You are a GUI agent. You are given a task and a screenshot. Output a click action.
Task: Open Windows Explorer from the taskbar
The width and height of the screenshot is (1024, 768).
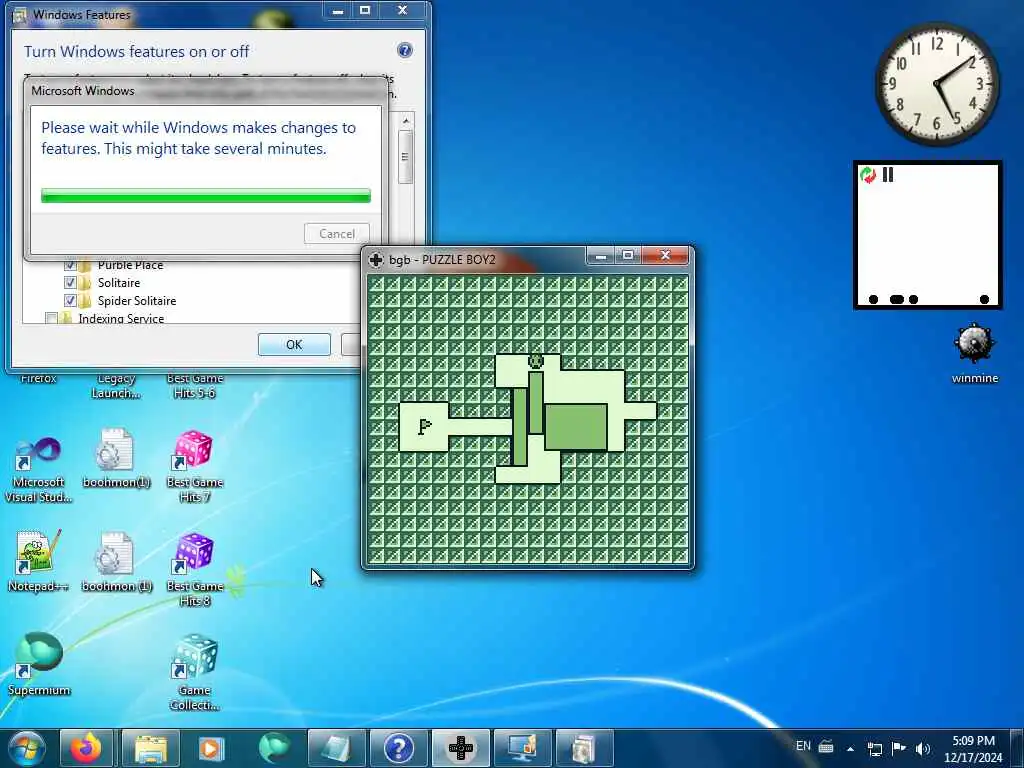[x=150, y=748]
